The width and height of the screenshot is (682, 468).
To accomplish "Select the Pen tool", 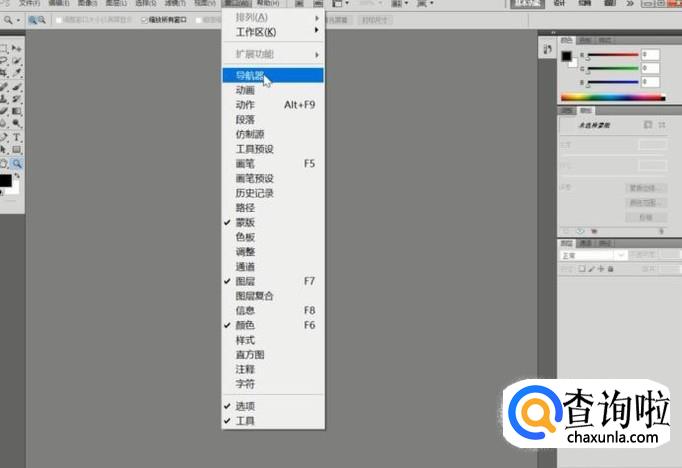I will [4, 137].
